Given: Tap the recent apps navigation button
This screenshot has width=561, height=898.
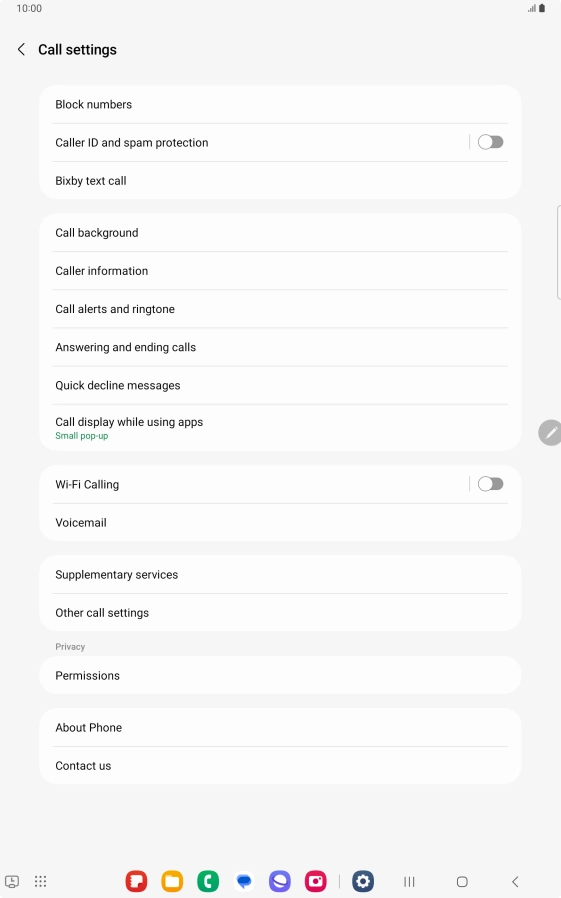Looking at the screenshot, I should click(409, 881).
